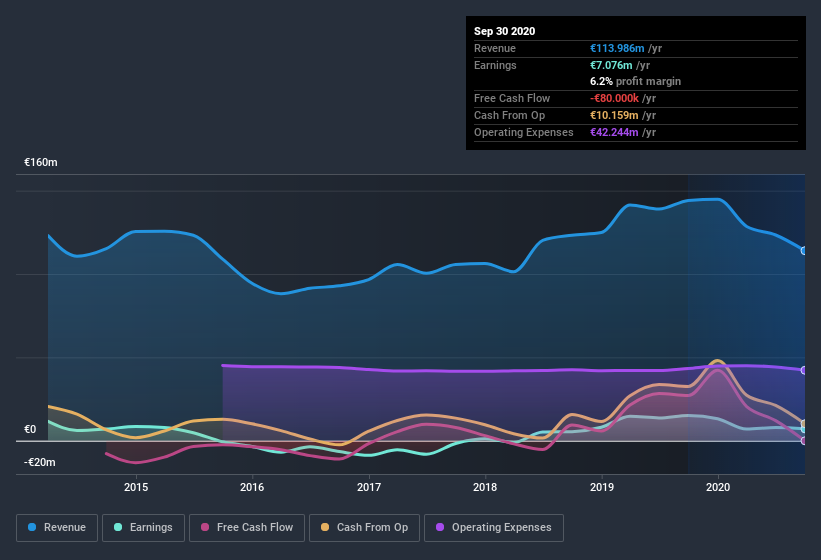Toggle the Free Cash Flow legend button
The height and width of the screenshot is (560, 821).
tap(247, 528)
